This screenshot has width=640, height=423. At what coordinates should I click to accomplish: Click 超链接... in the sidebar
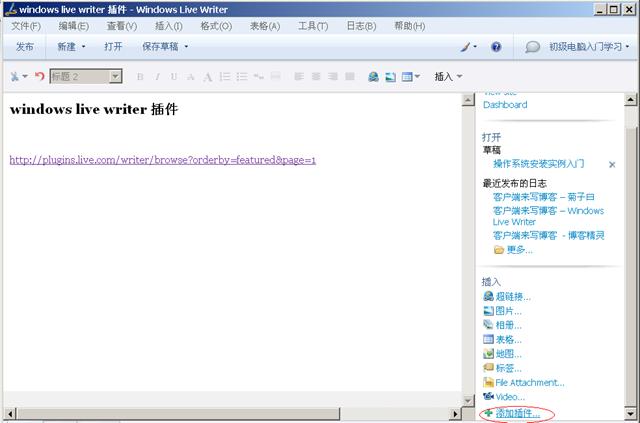point(507,296)
